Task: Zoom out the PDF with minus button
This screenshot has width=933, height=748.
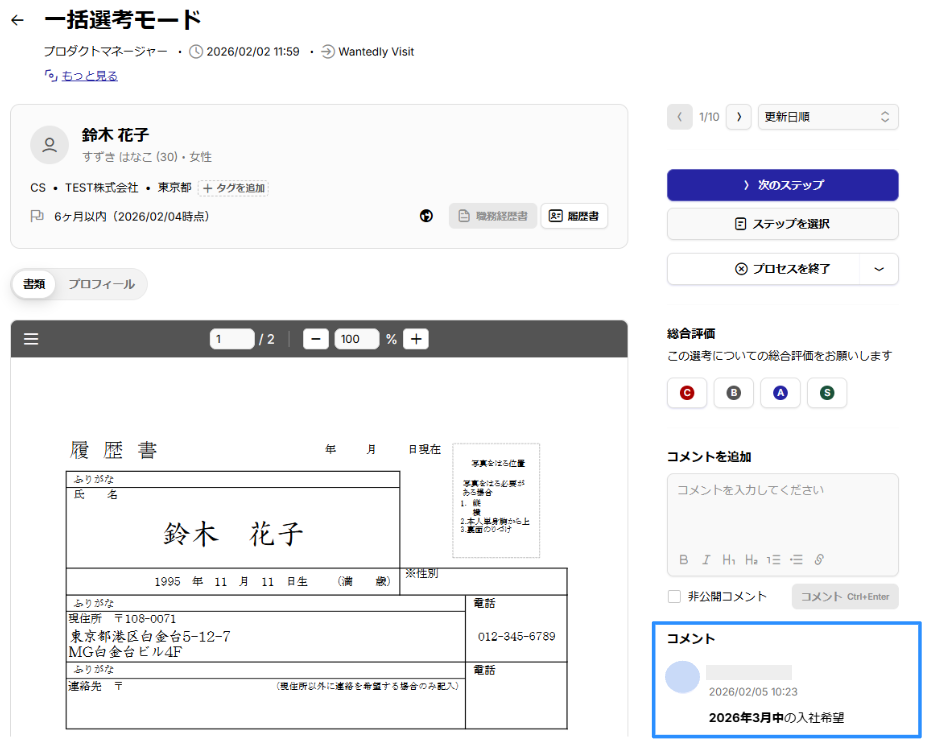Action: coord(316,339)
